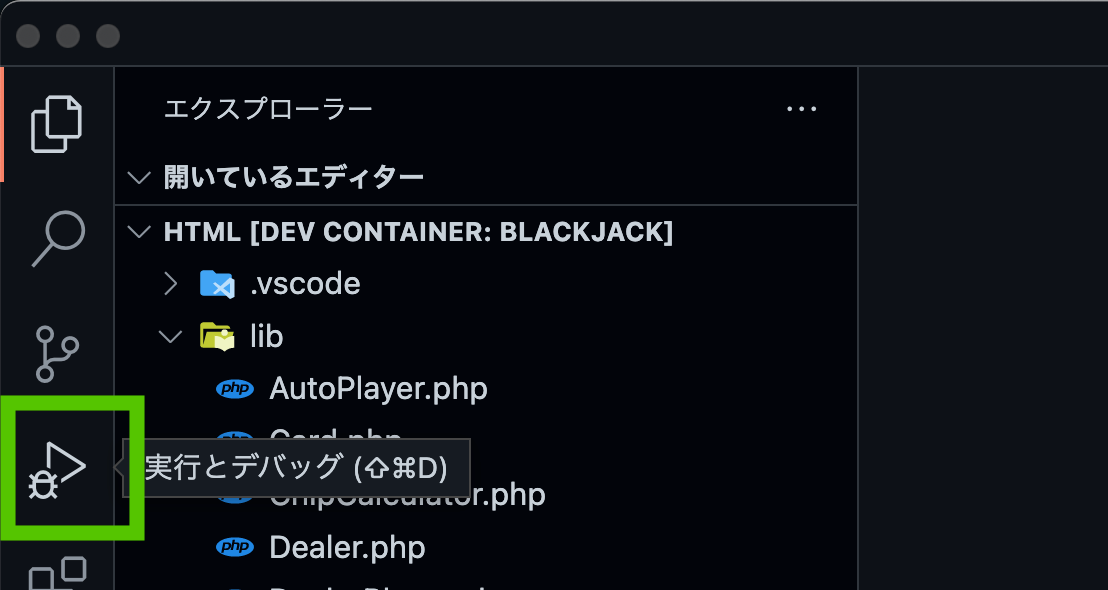Viewport: 1108px width, 590px height.
Task: Show the Explorer view
Action: click(57, 121)
